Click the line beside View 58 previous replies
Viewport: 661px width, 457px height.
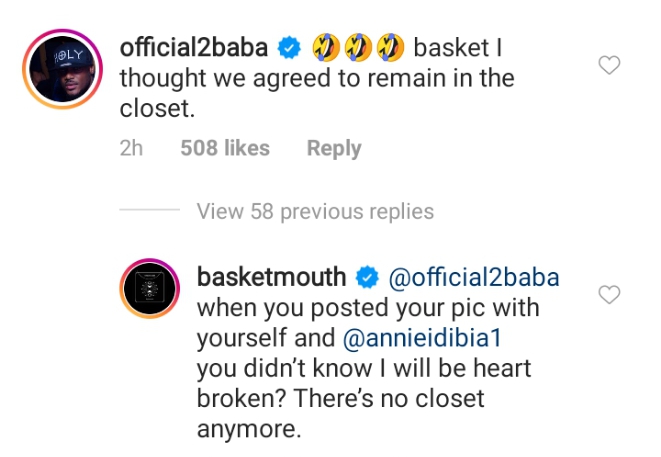coord(150,211)
